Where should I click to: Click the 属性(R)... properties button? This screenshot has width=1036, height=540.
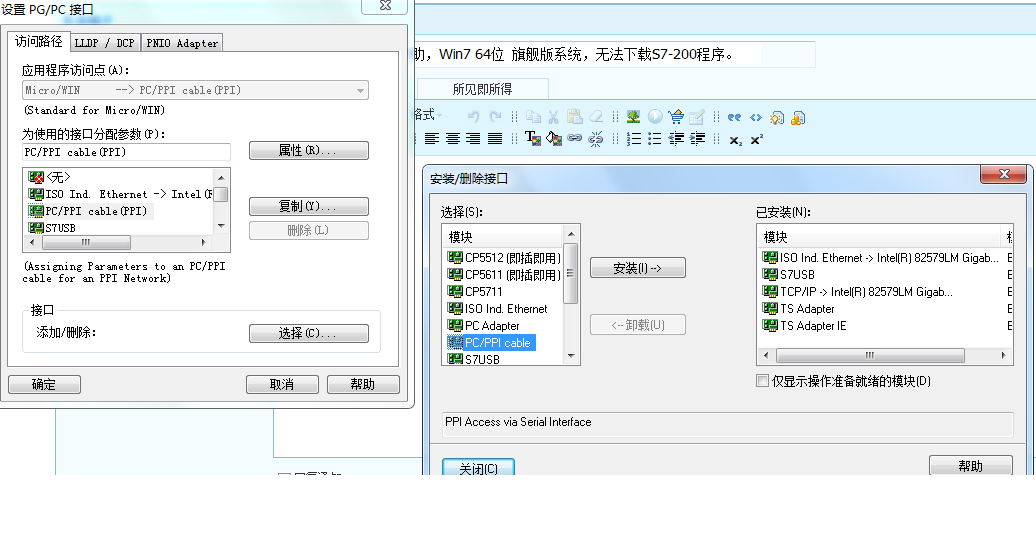coord(308,150)
